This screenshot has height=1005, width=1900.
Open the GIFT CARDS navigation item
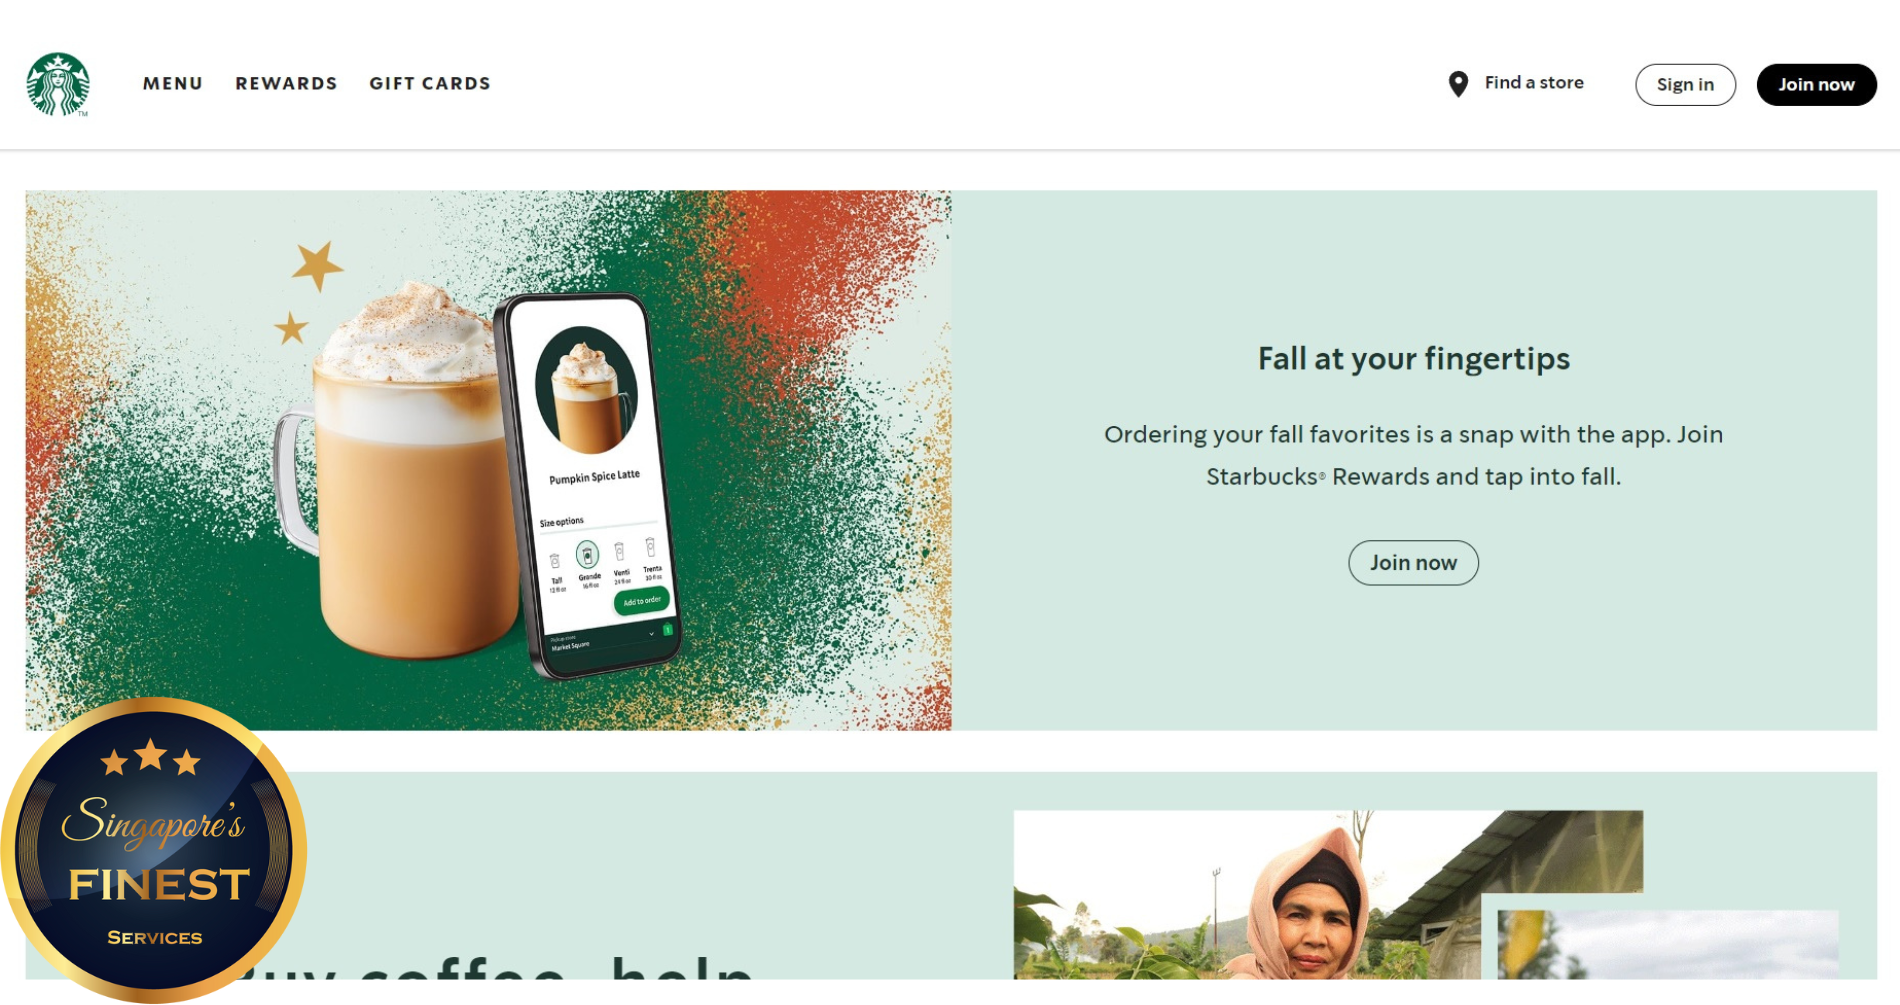[x=430, y=84]
